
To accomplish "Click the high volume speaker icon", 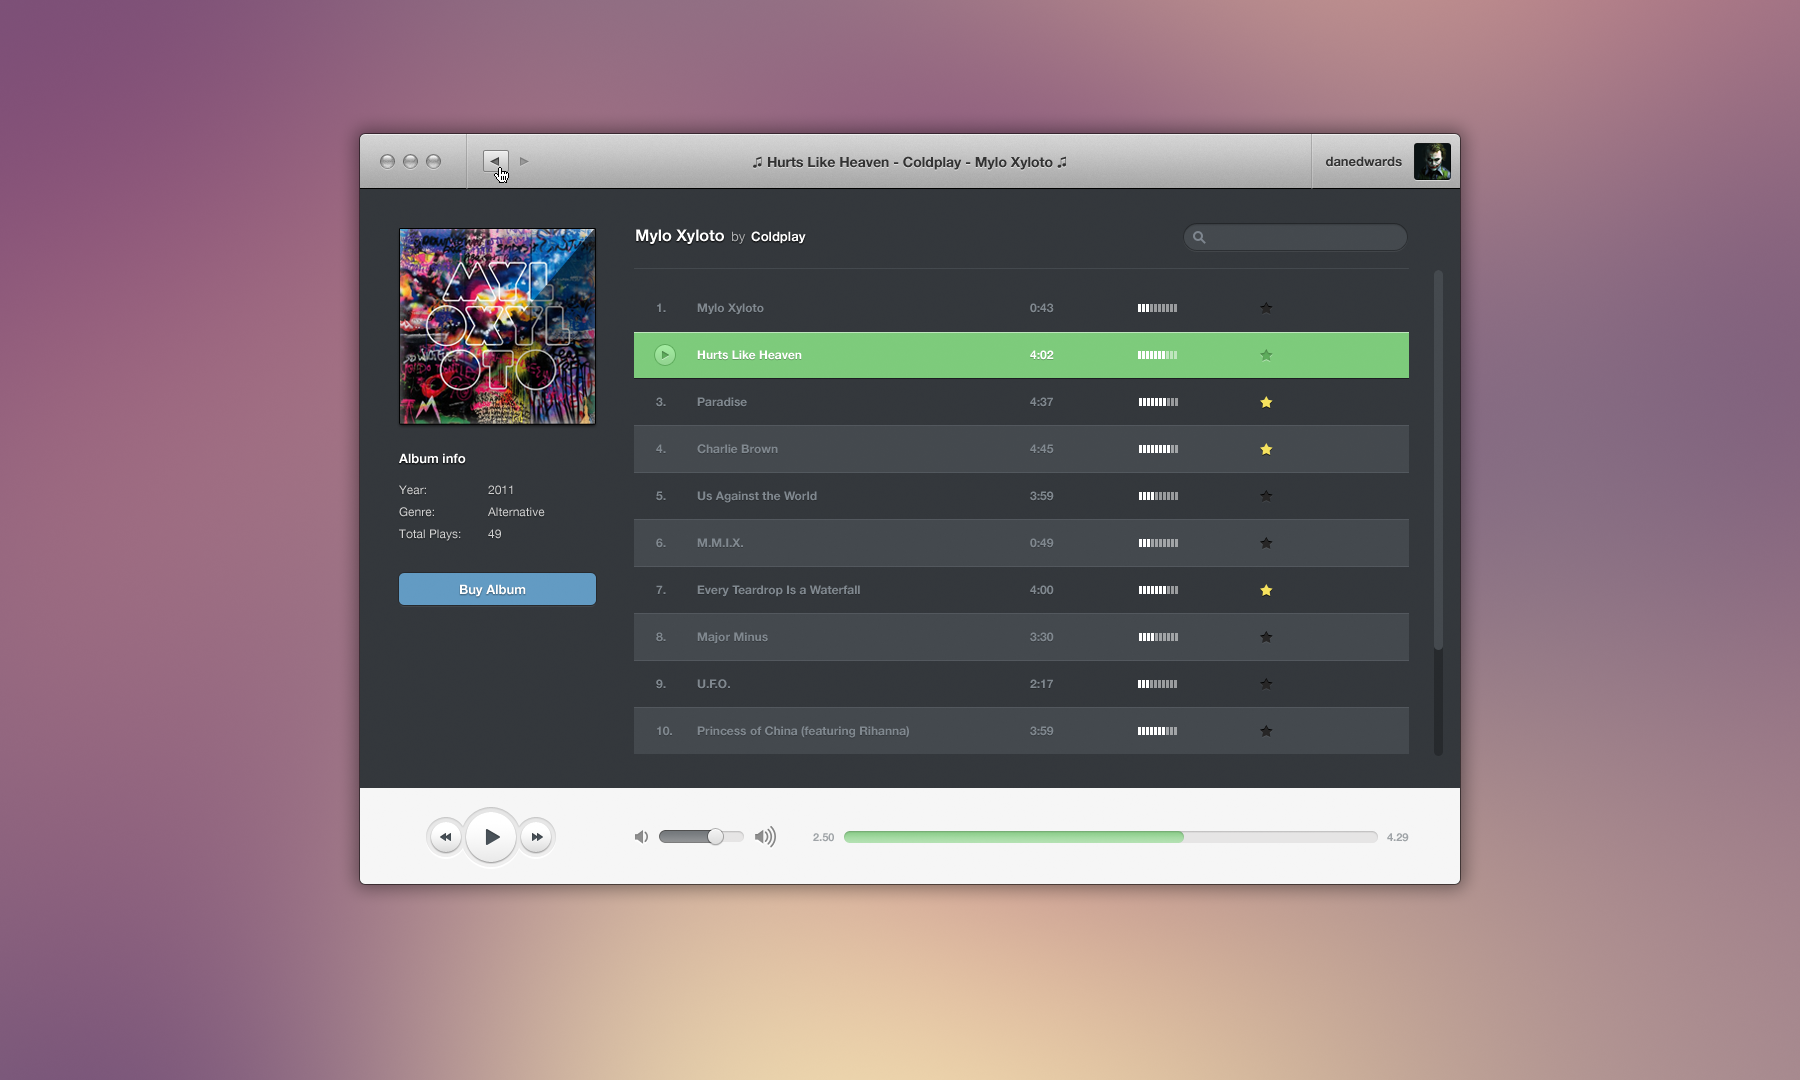I will tap(765, 837).
